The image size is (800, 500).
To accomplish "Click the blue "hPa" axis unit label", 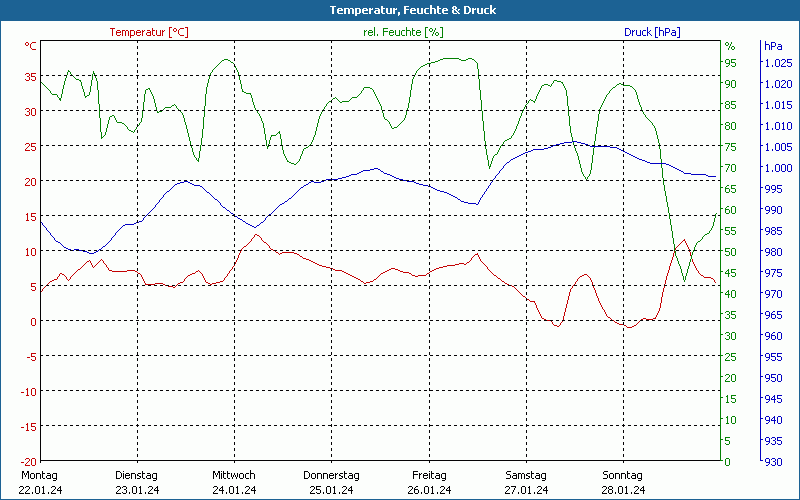I will point(773,46).
